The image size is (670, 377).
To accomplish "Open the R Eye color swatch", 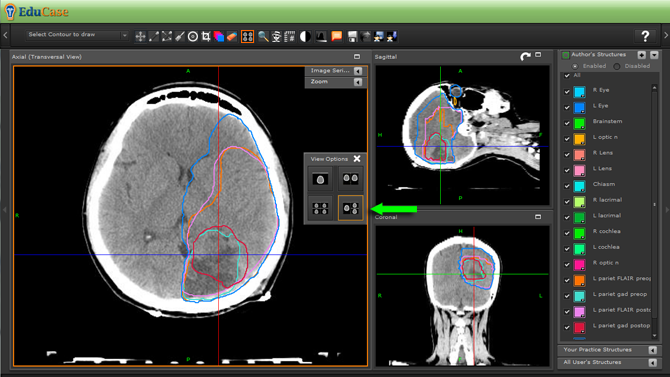I will tap(579, 92).
